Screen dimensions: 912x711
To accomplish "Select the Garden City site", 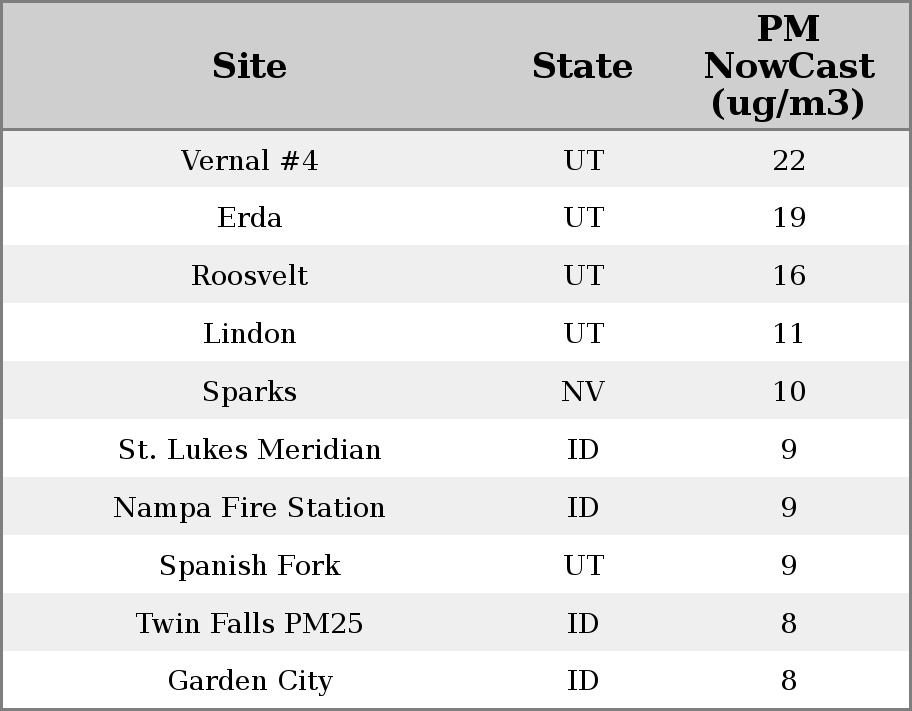I will [x=249, y=681].
